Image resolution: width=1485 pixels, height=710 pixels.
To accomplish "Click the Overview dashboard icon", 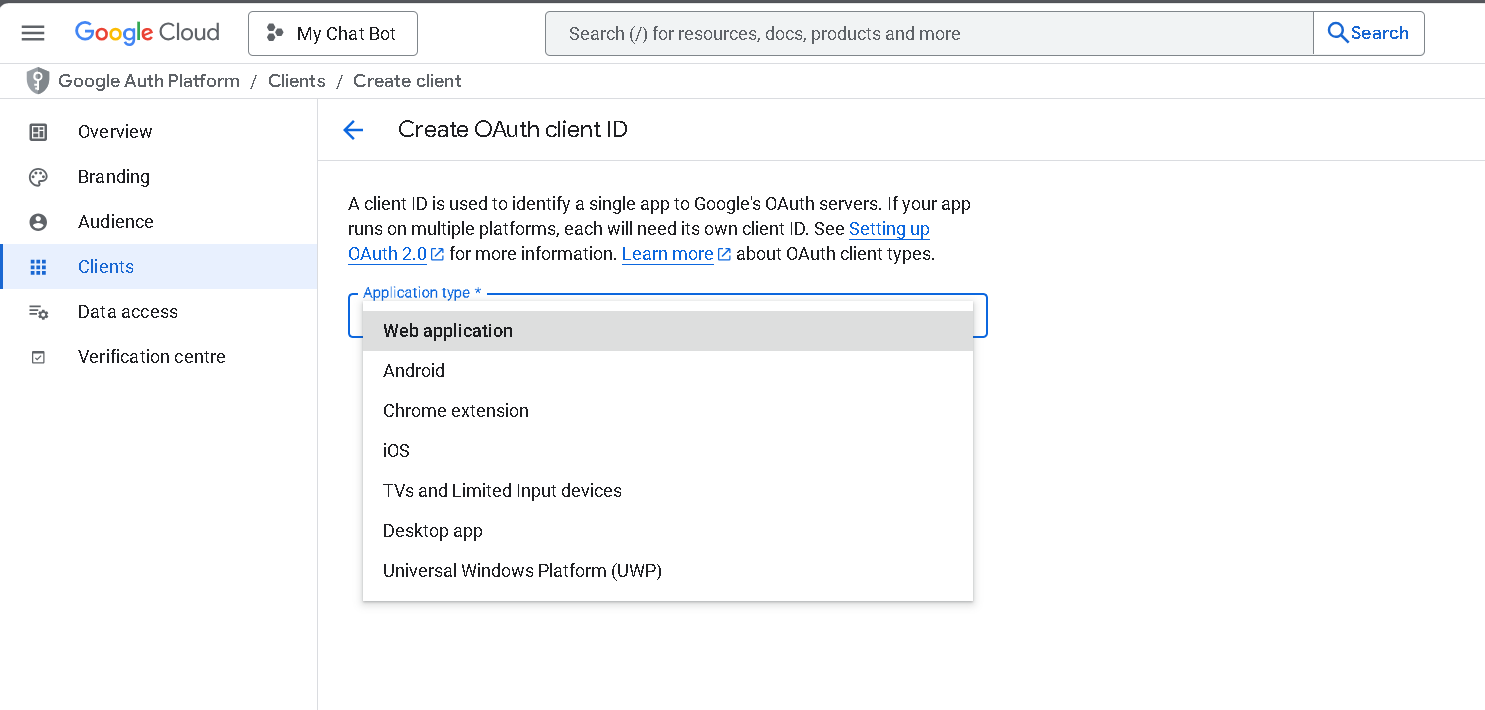I will click(38, 132).
